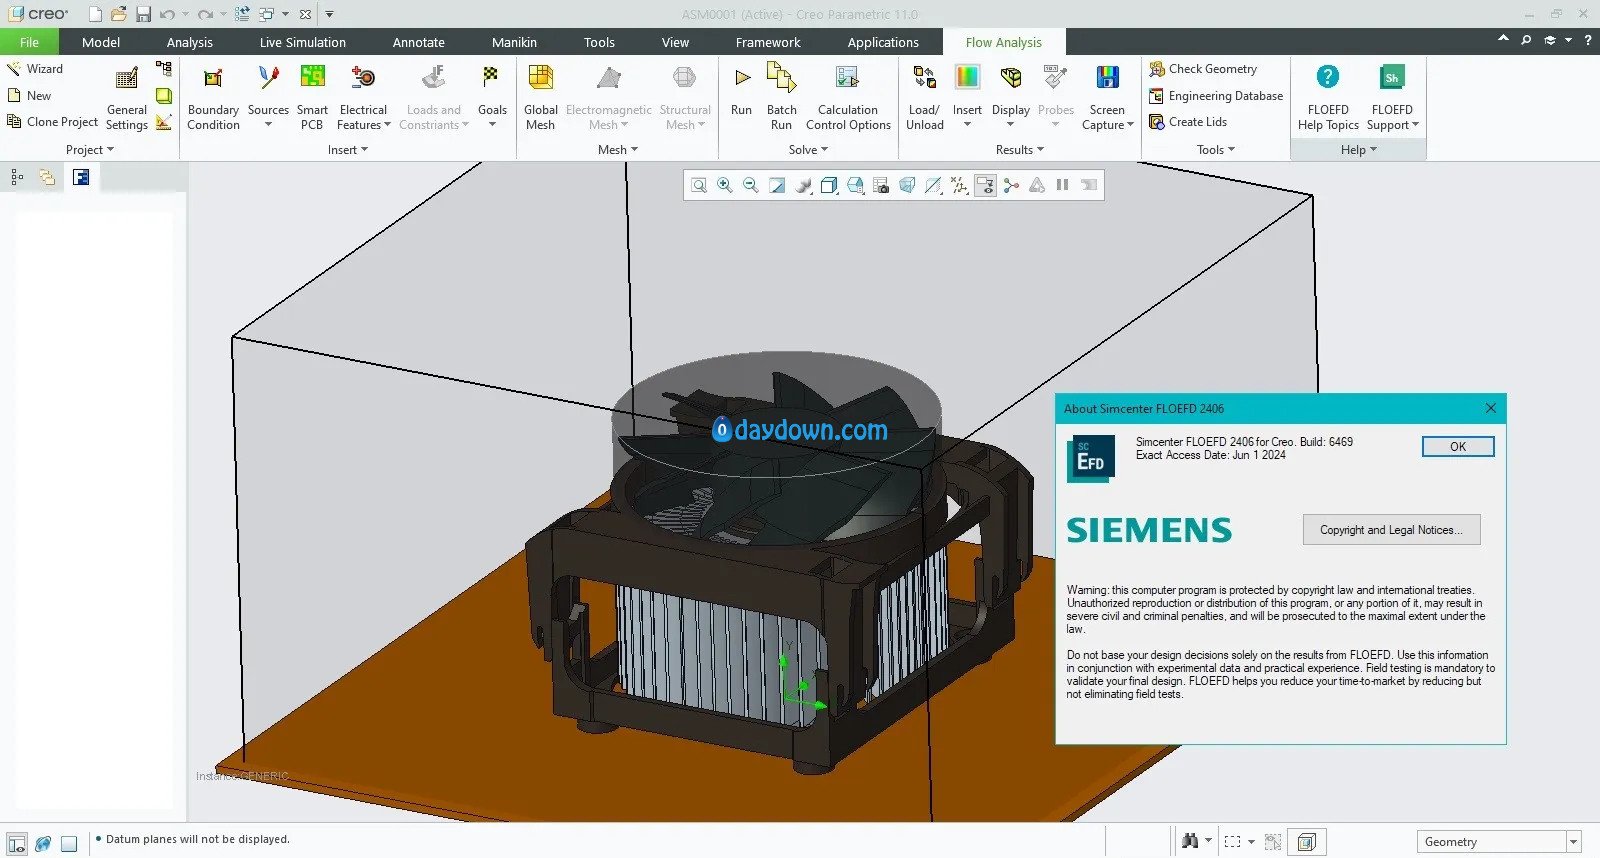
Task: Toggle model tree panel in status bar
Action: click(16, 843)
